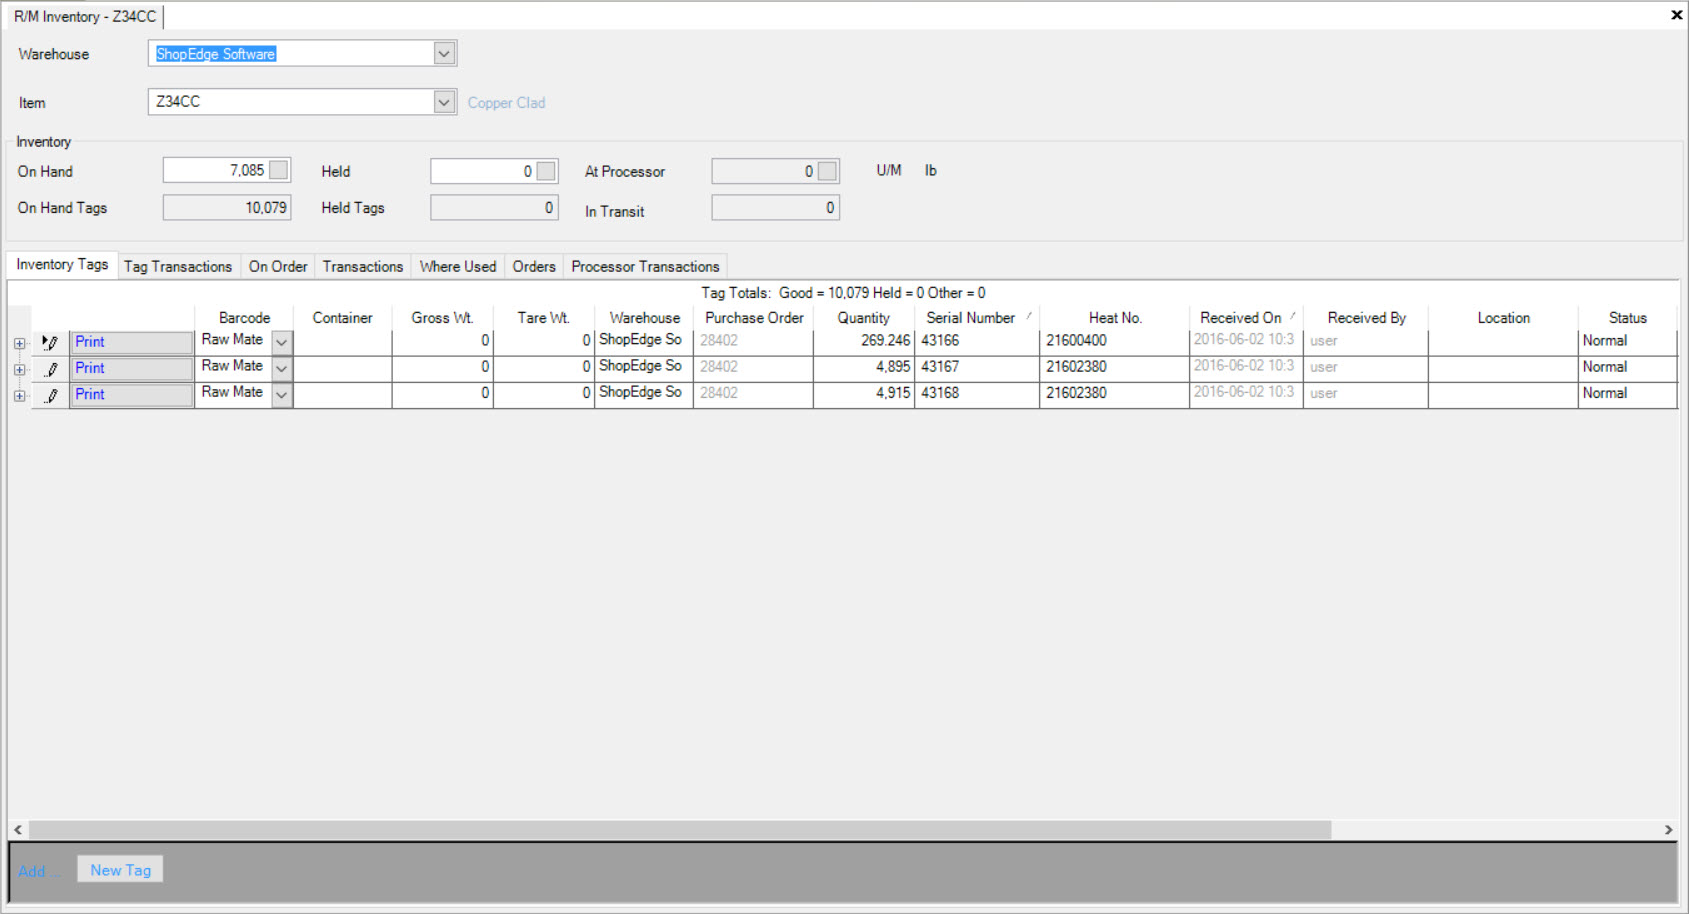Click the Copper Clad item link
The height and width of the screenshot is (914, 1689).
pyautogui.click(x=506, y=103)
